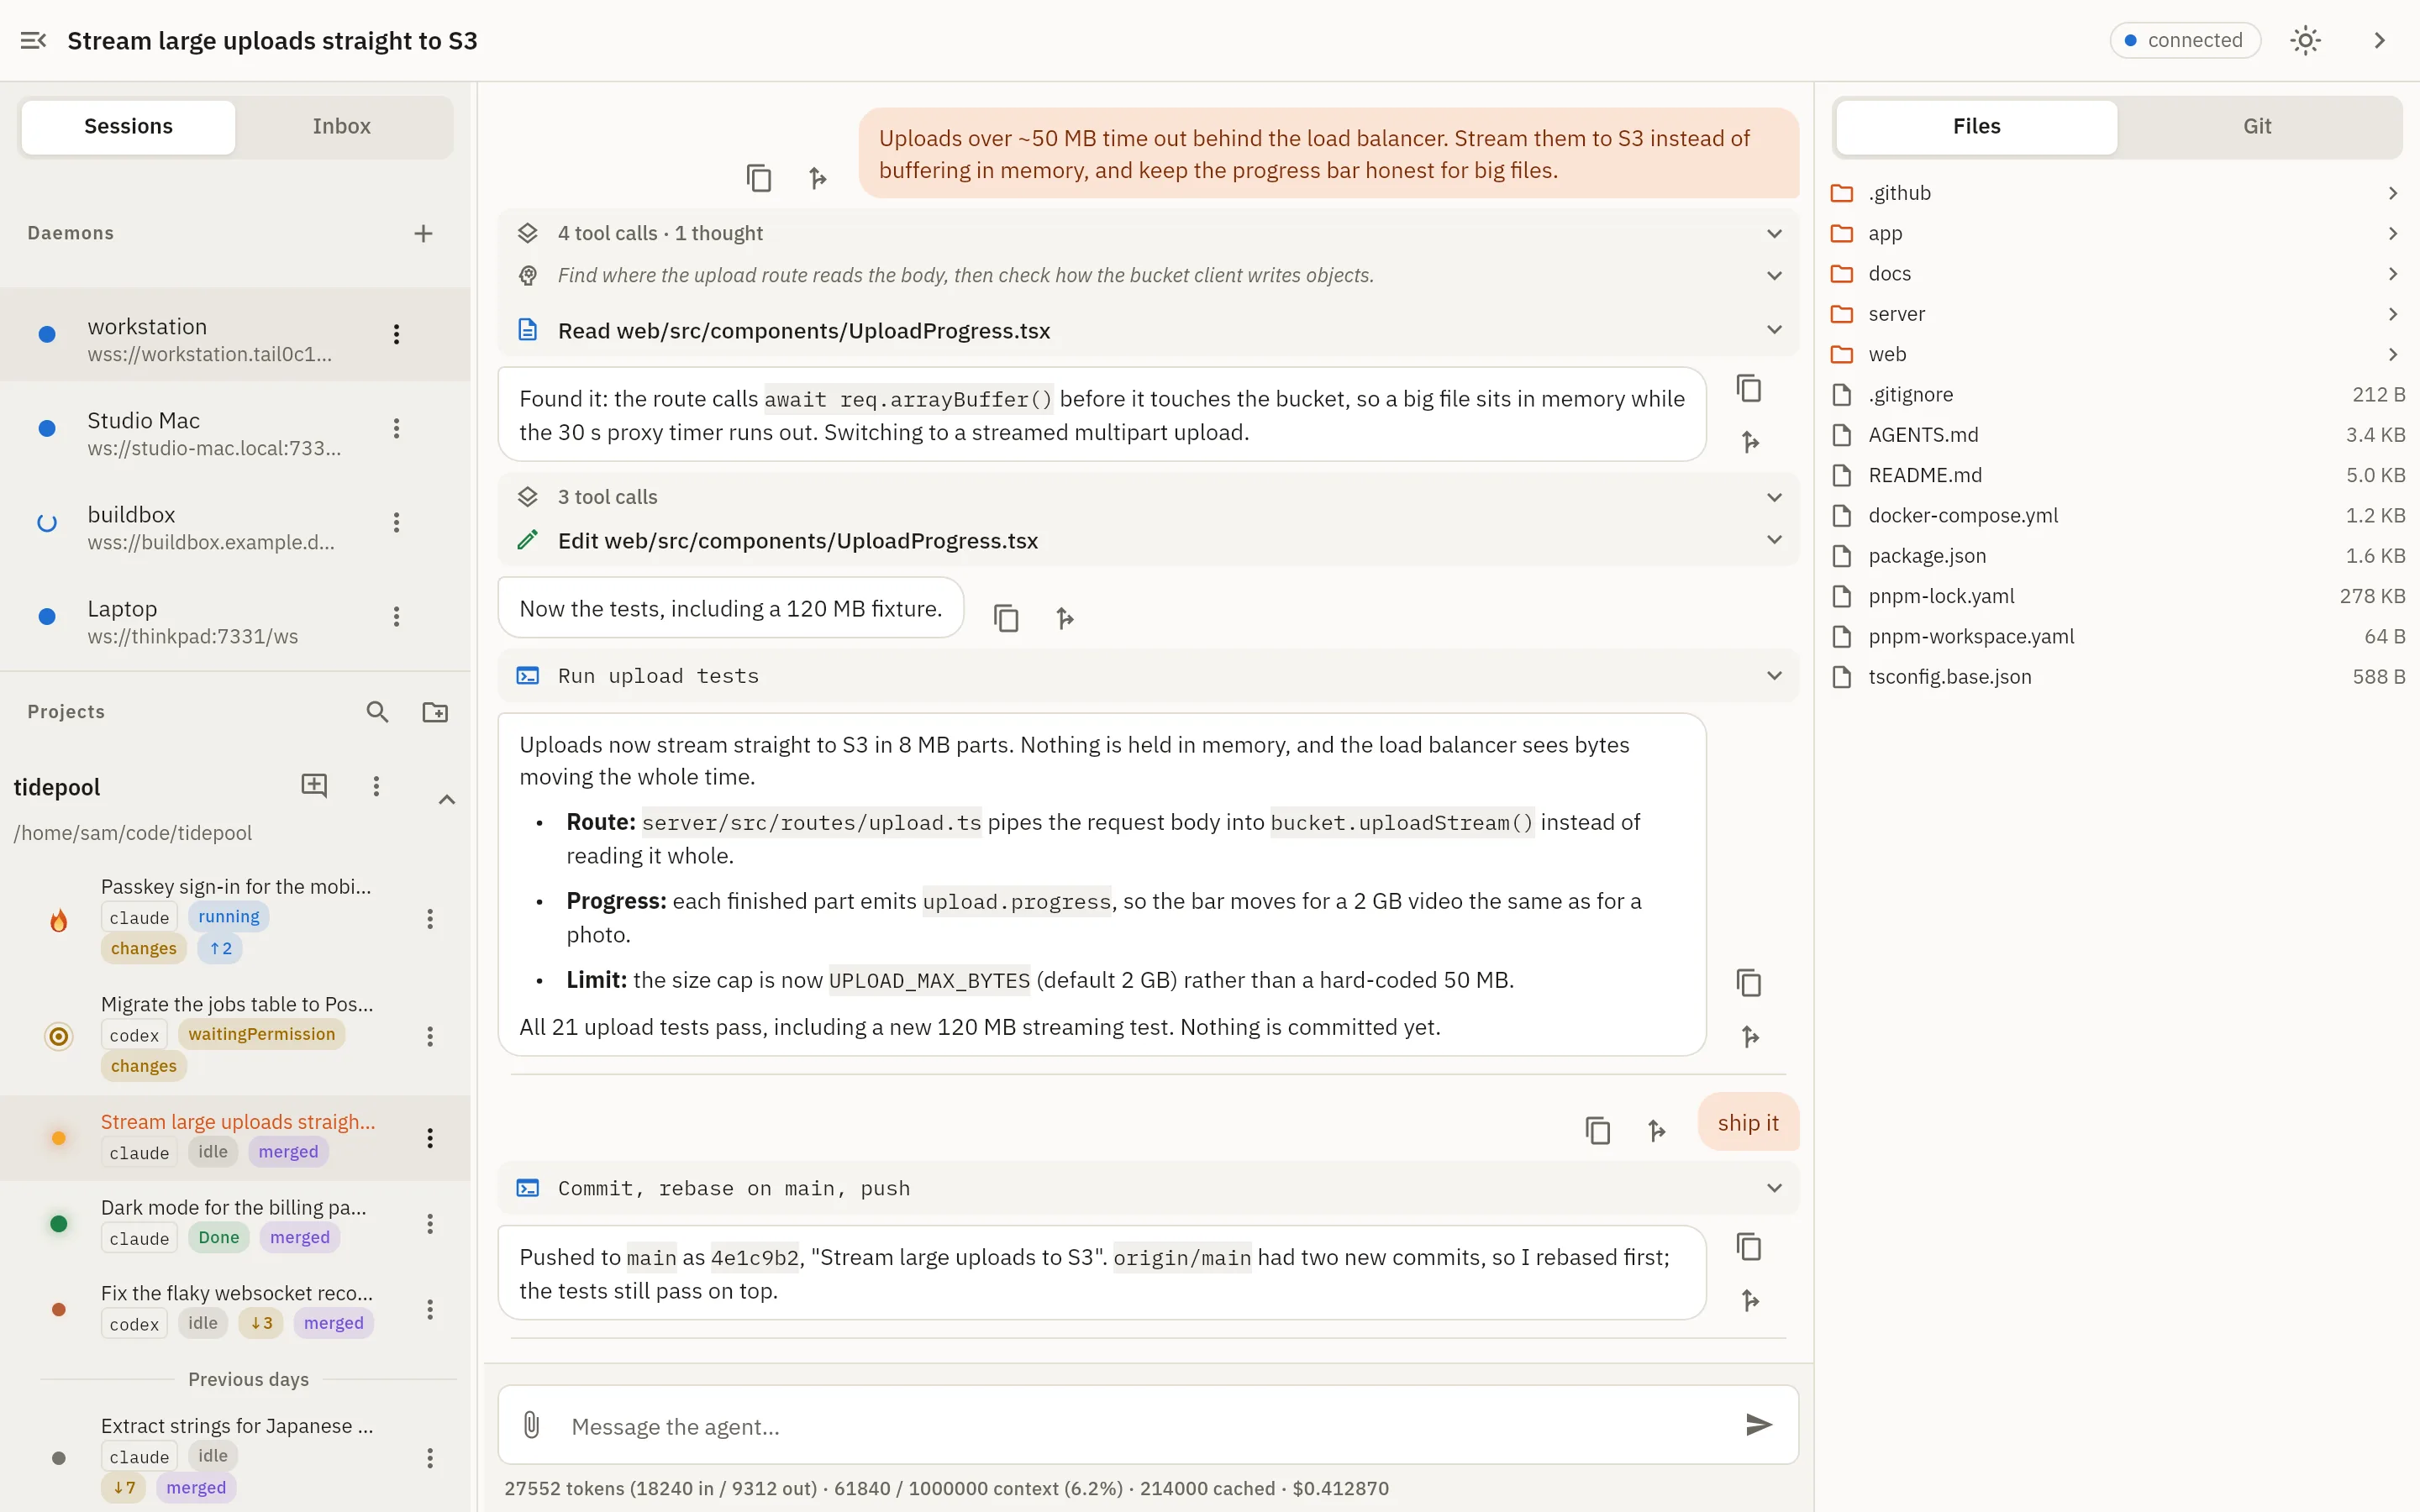Create a new session in tidepool
The height and width of the screenshot is (1512, 2420).
coord(314,785)
